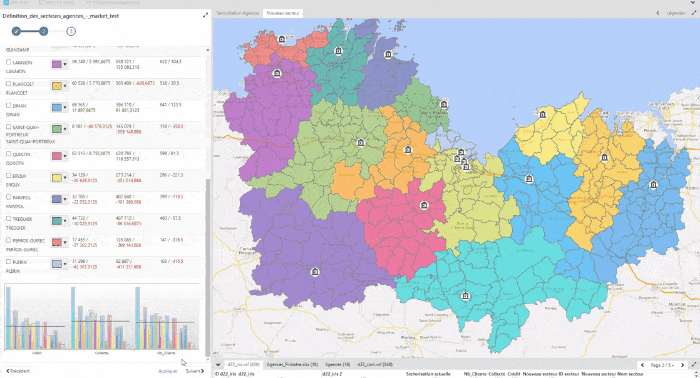Open the d22_iris.vxf (628) table tab
Image resolution: width=700 pixels, height=378 pixels.
coord(243,365)
